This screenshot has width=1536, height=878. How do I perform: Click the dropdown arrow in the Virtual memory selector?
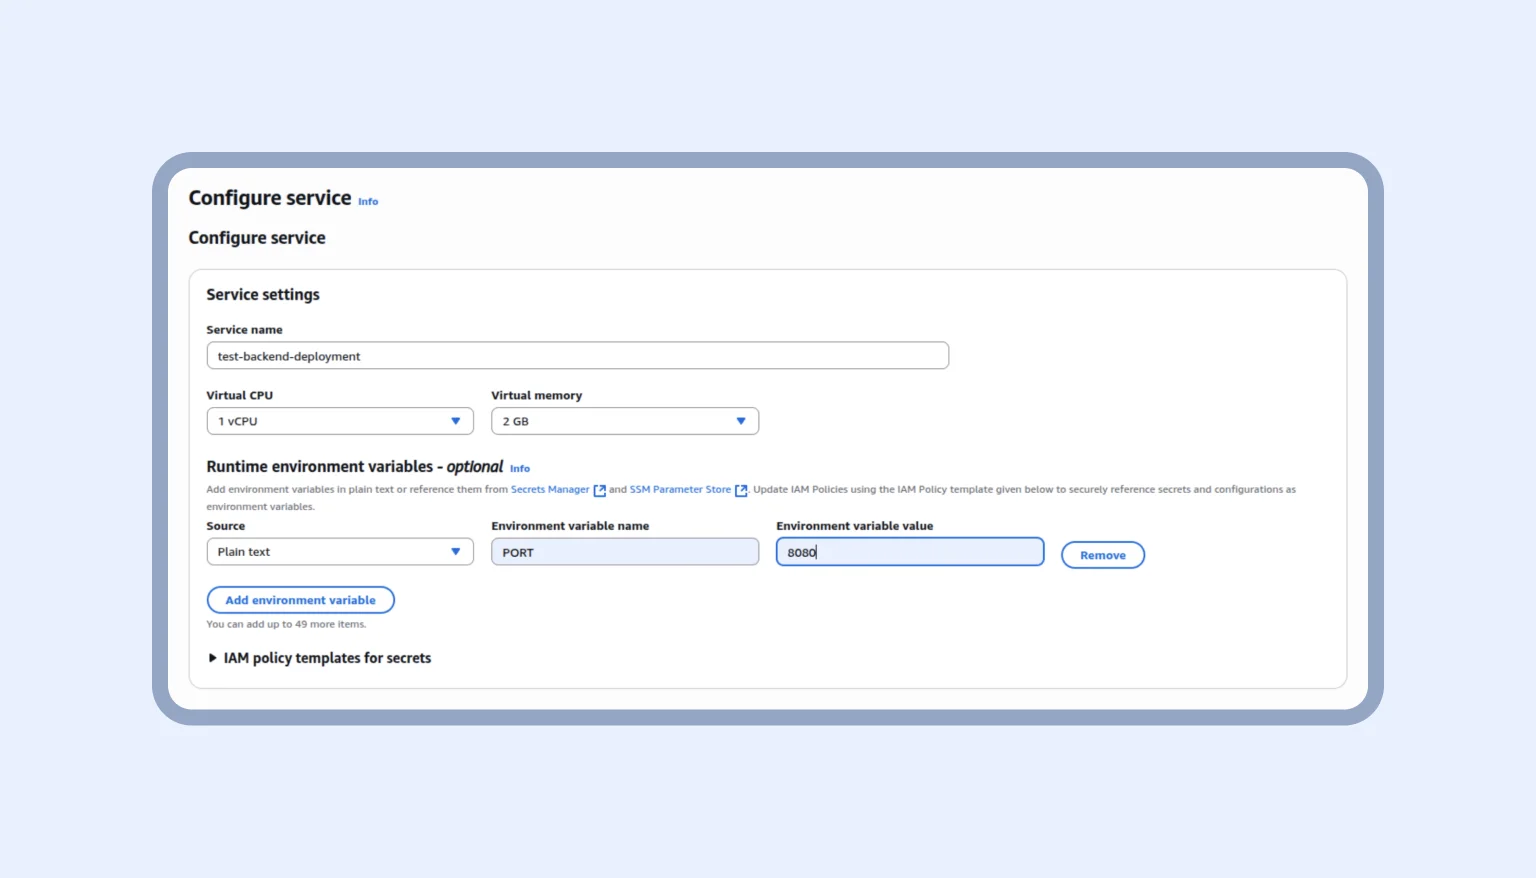point(742,421)
